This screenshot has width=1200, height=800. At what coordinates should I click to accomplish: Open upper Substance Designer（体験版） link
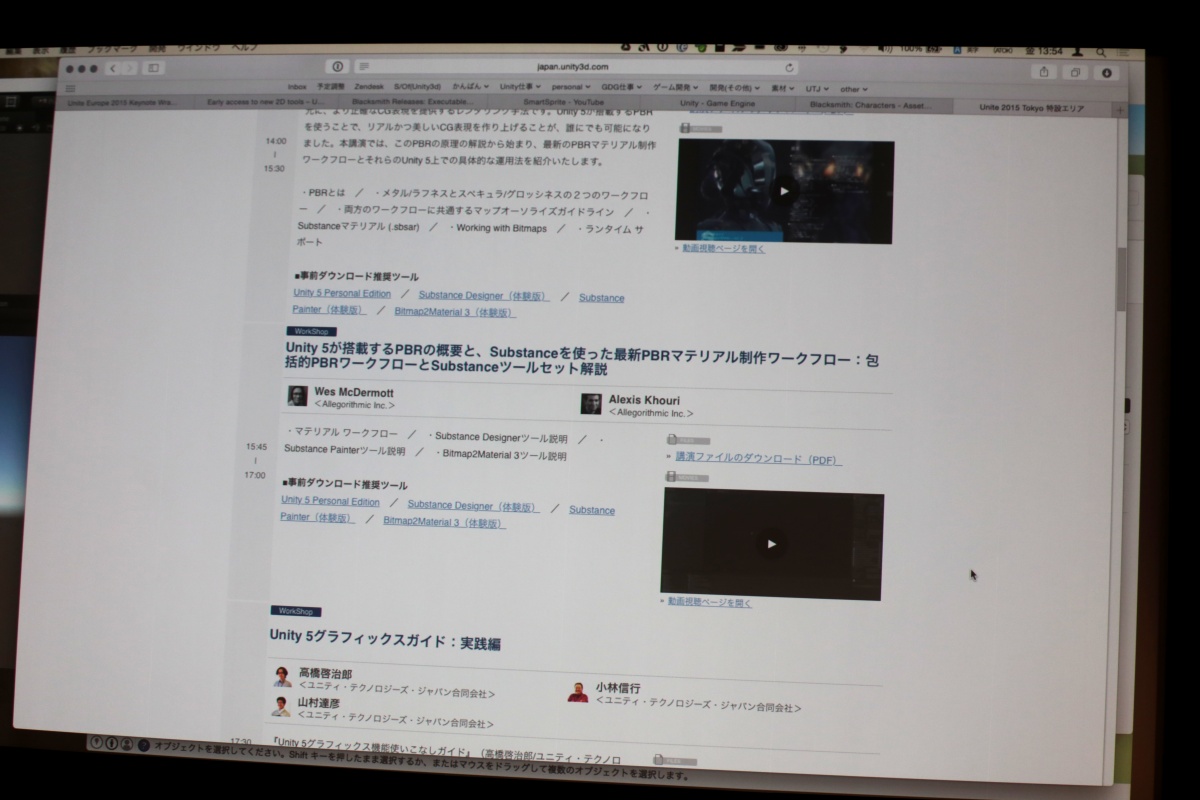(485, 296)
